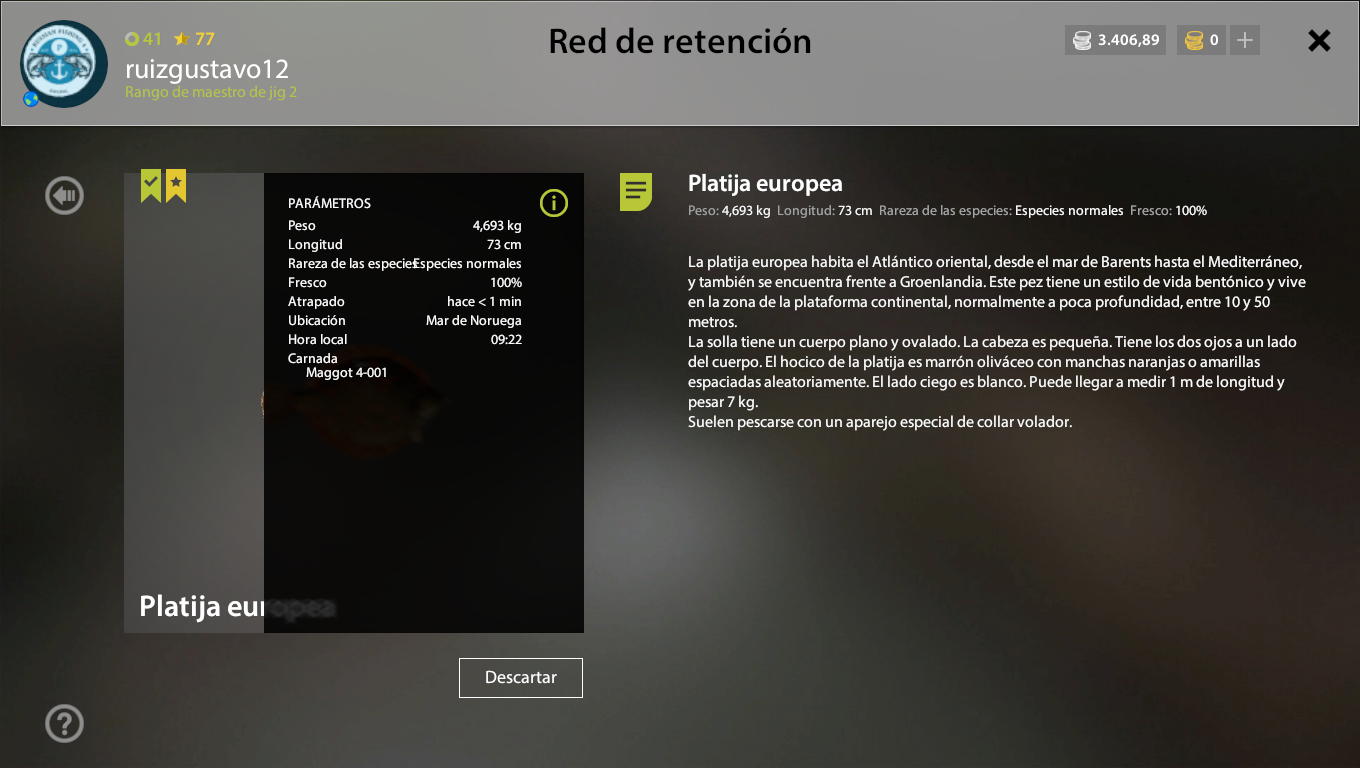Toggle the star bookmark on fish card
This screenshot has width=1360, height=768.
click(x=176, y=186)
